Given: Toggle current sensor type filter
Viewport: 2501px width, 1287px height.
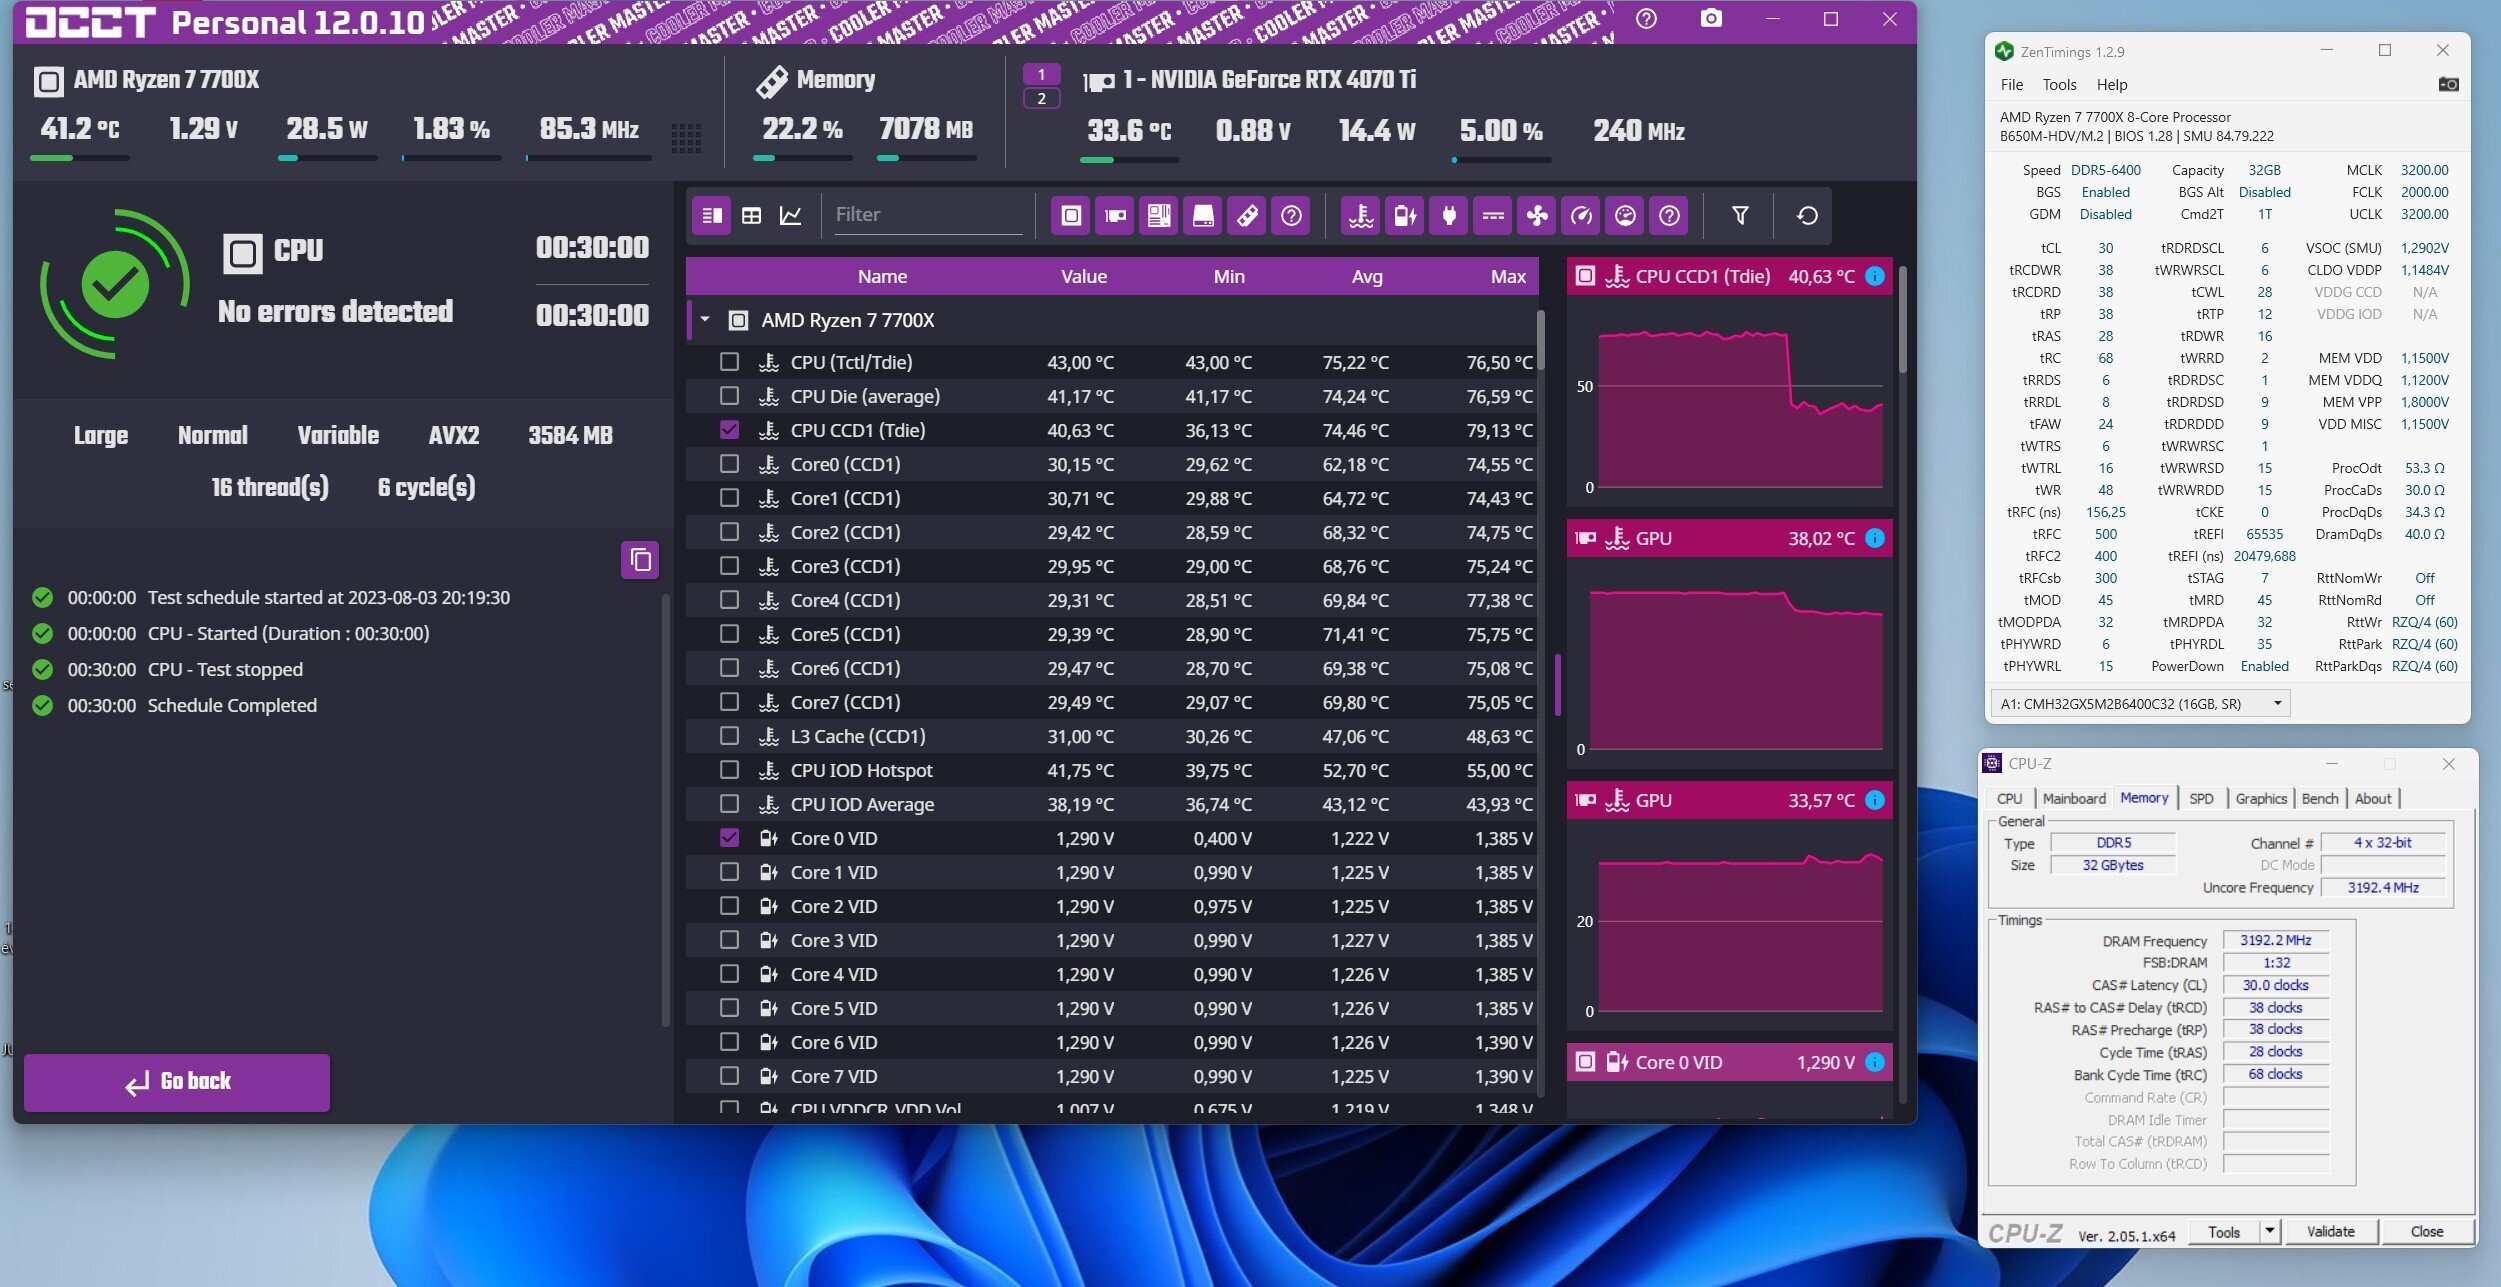Looking at the screenshot, I should point(1493,215).
